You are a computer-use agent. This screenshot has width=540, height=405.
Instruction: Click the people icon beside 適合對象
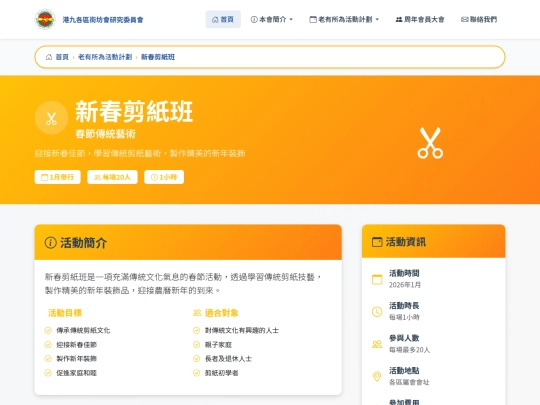click(197, 313)
